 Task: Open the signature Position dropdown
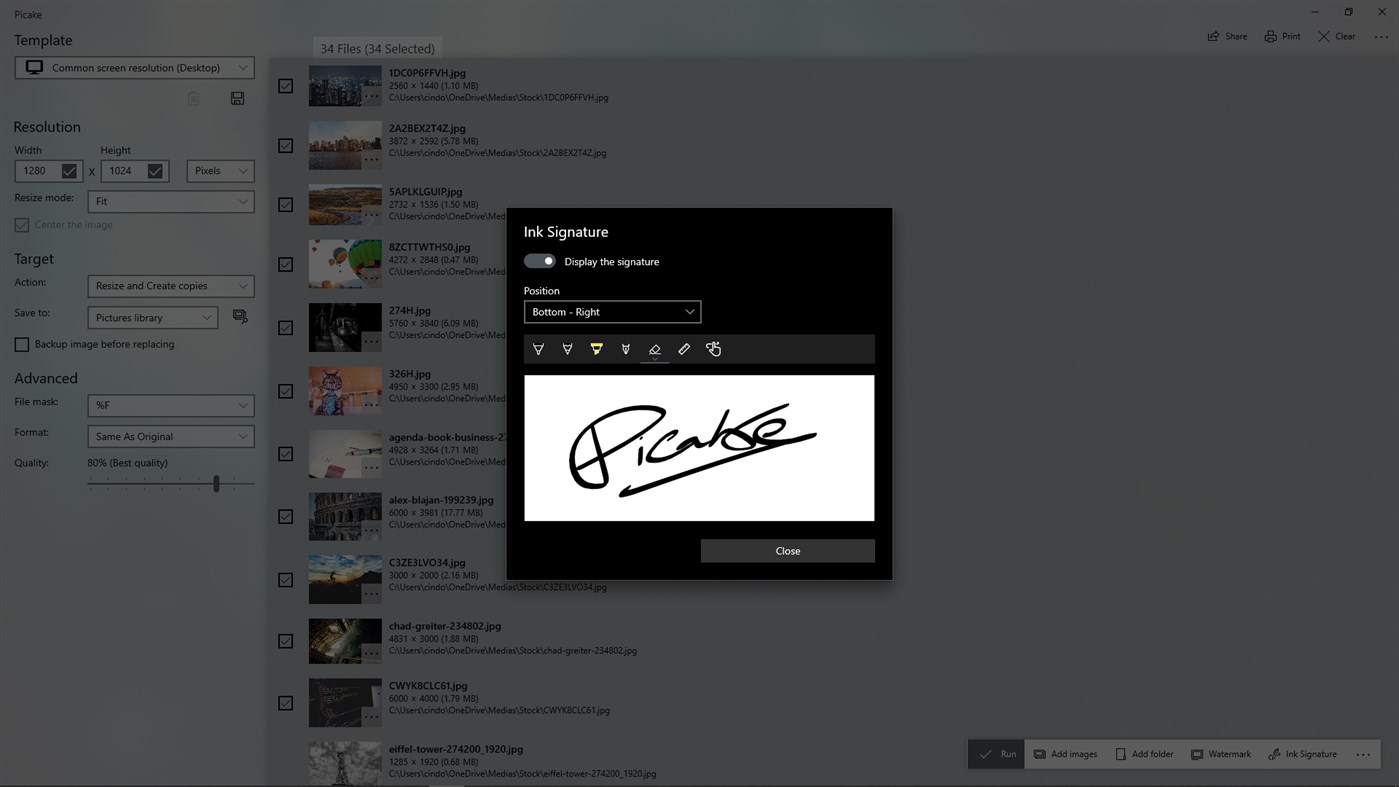[x=612, y=311]
